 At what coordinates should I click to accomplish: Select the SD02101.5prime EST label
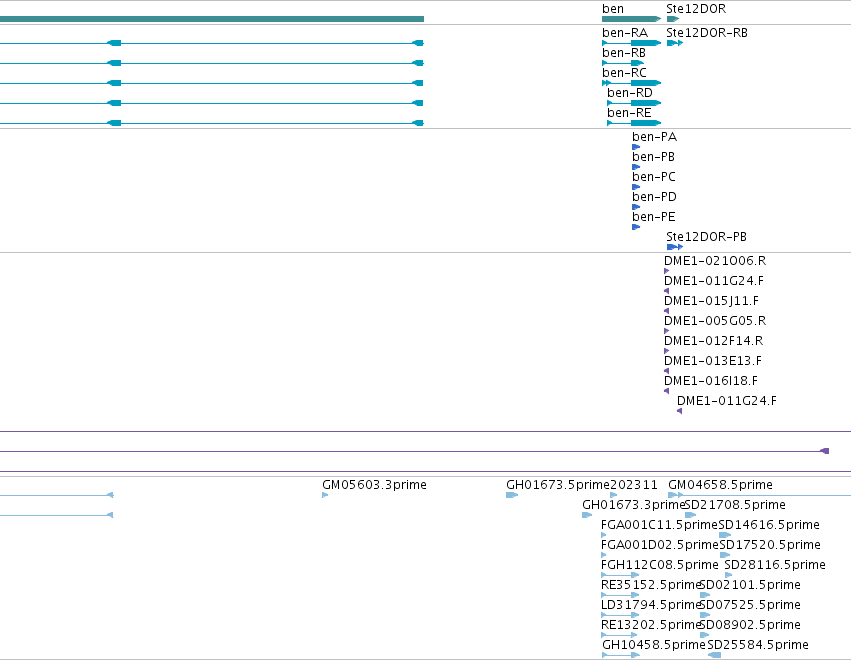coord(750,585)
